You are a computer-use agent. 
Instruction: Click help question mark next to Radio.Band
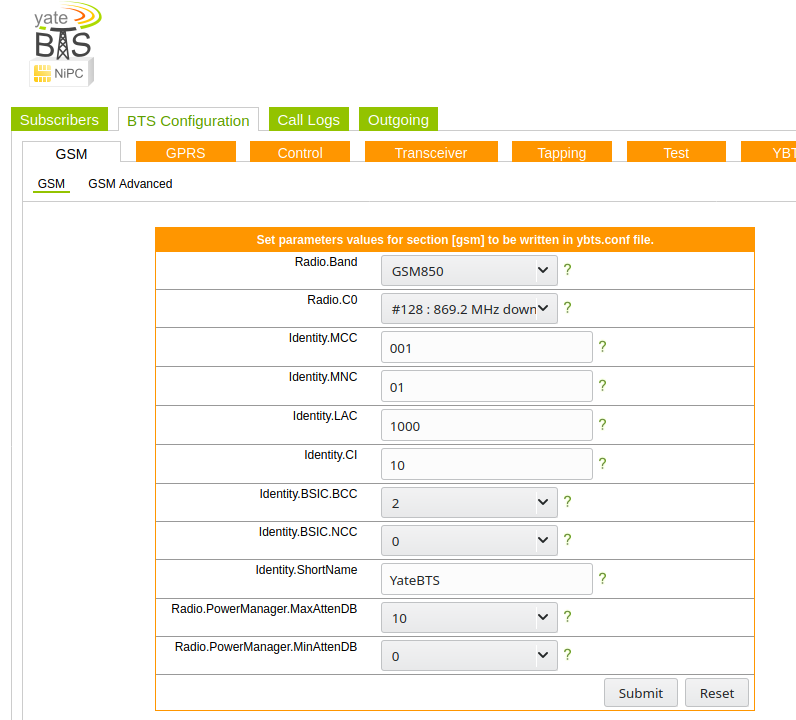tap(567, 270)
